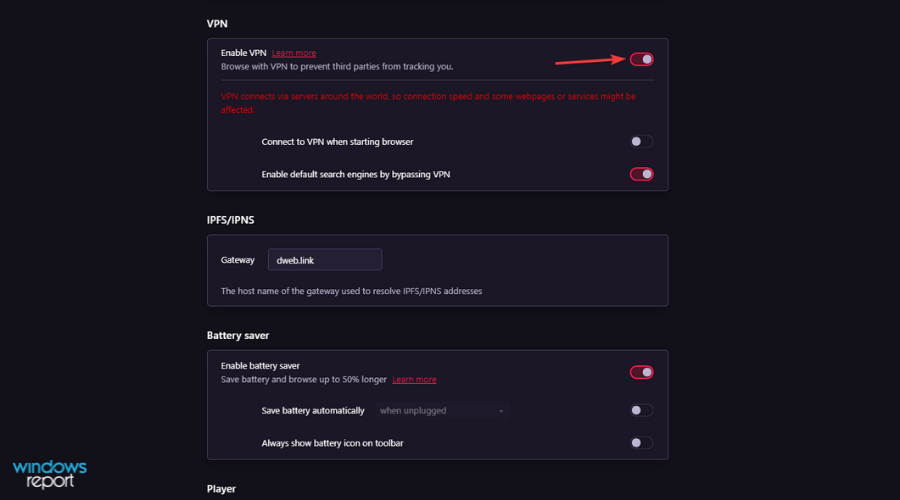Open the battery saver Learn more link
The width and height of the screenshot is (900, 500).
414,379
